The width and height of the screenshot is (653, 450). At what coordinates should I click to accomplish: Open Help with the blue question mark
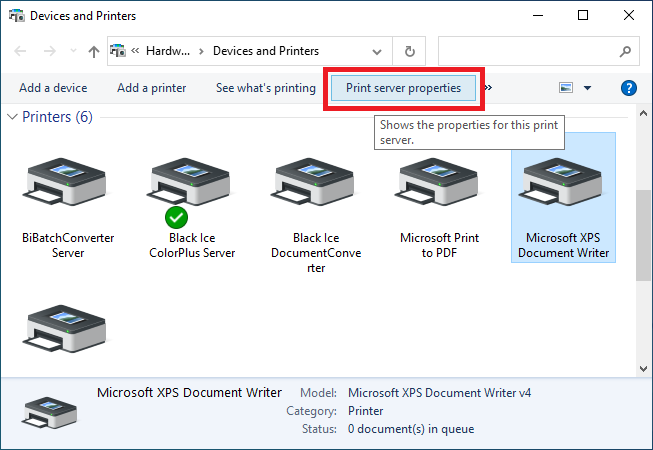tap(628, 88)
